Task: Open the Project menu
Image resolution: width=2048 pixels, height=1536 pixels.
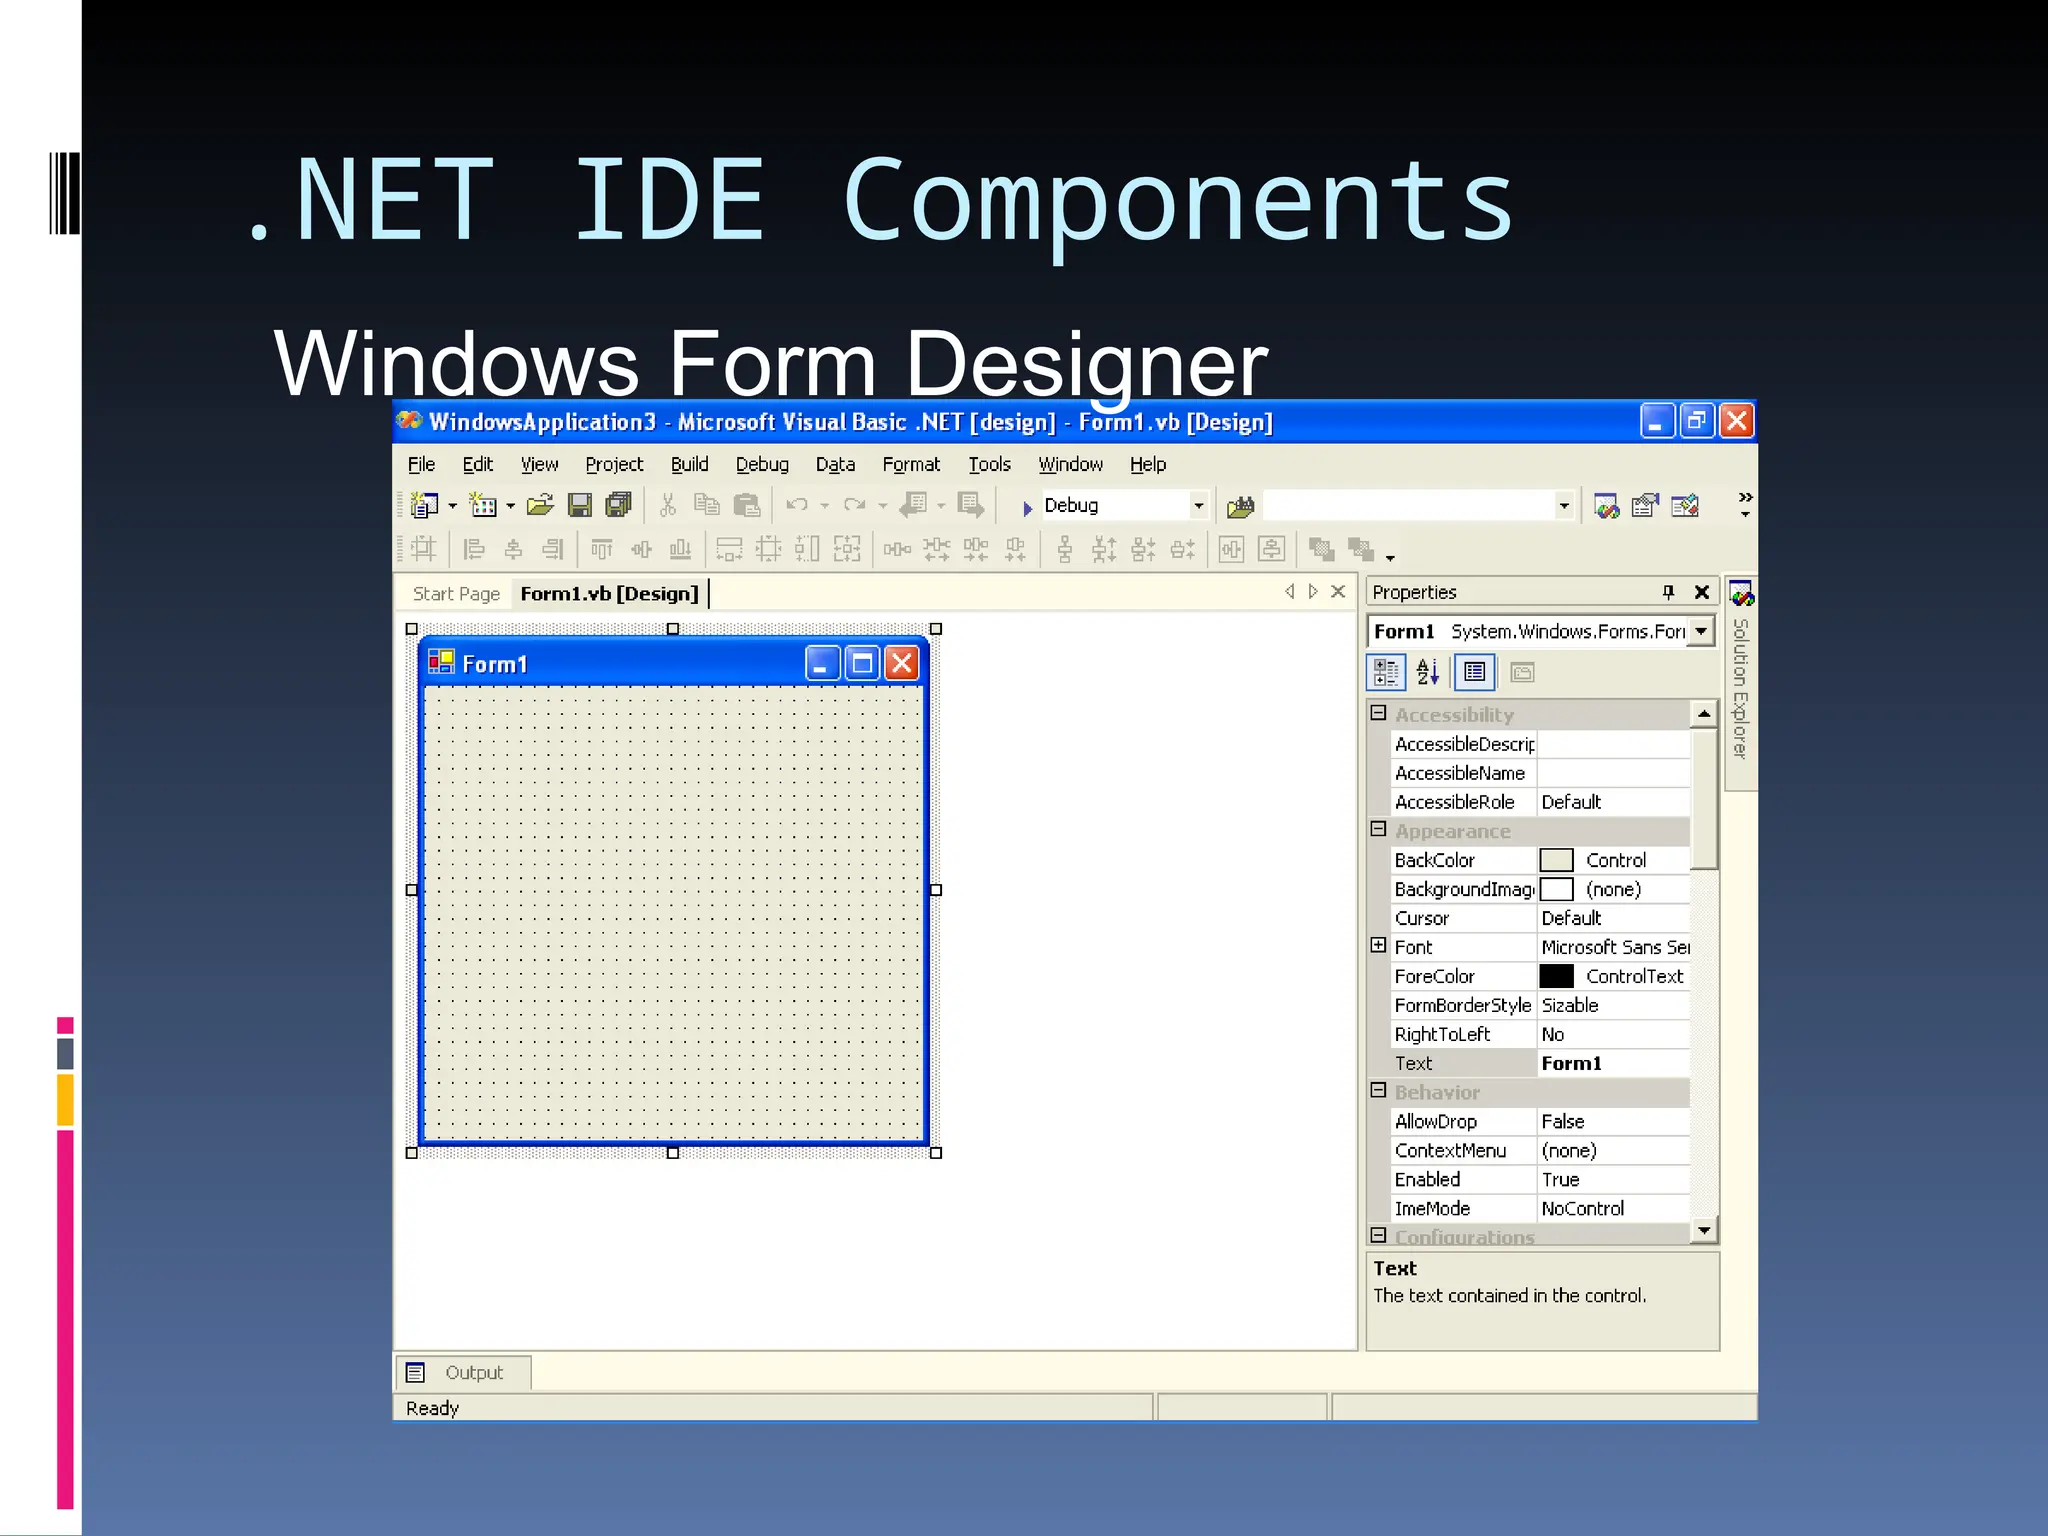Action: (614, 465)
